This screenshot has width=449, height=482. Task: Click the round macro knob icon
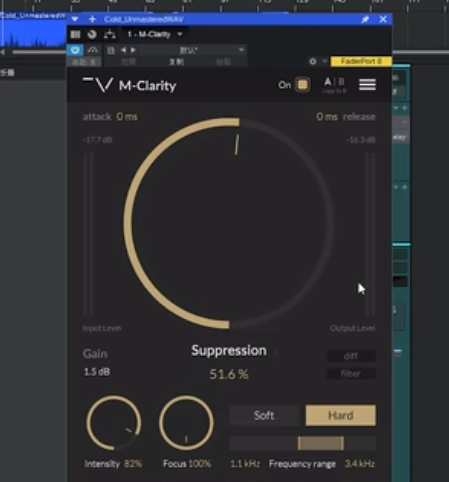coord(92,34)
